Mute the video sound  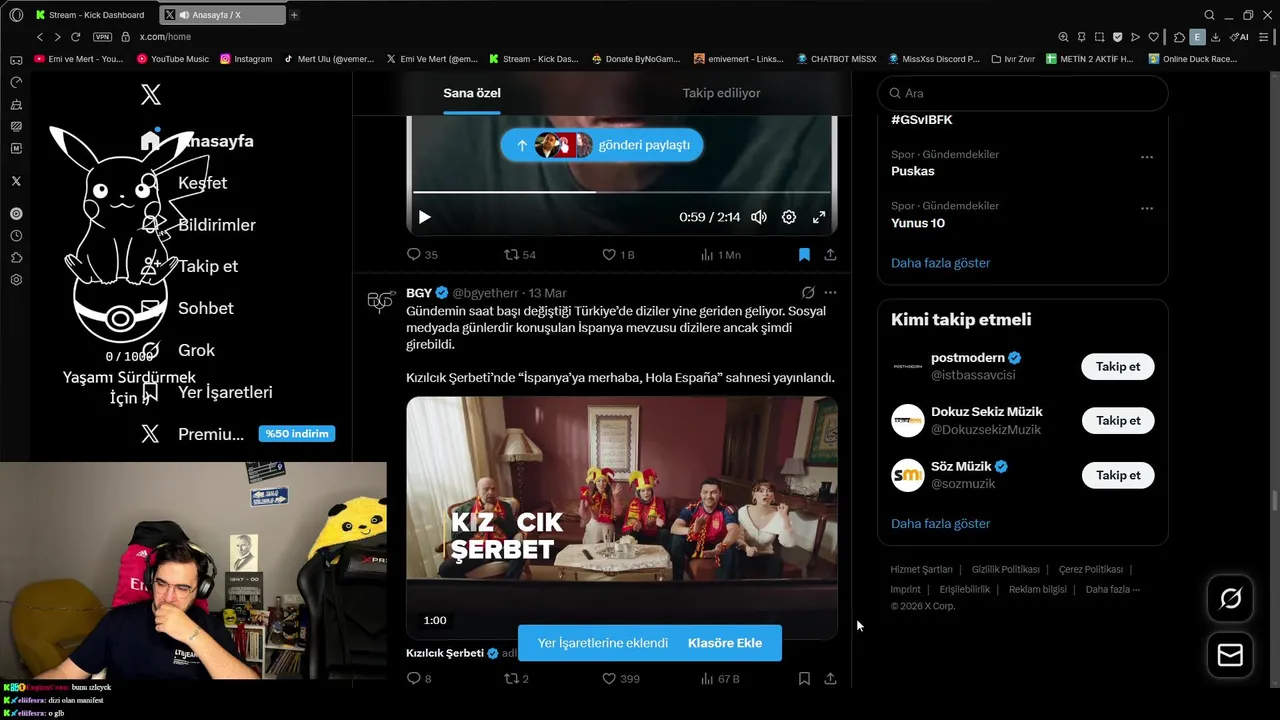(759, 217)
